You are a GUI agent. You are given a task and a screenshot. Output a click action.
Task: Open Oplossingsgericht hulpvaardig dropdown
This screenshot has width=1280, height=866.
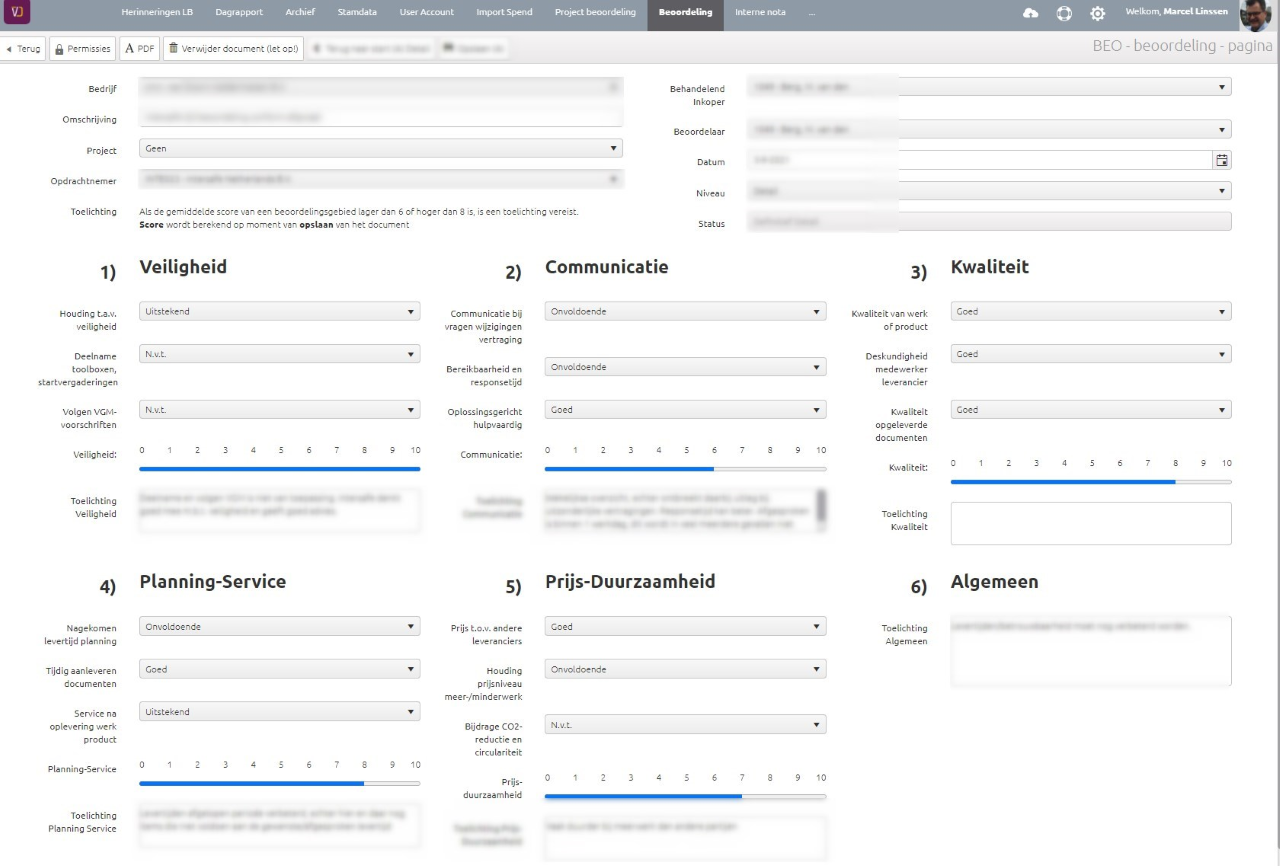[685, 409]
